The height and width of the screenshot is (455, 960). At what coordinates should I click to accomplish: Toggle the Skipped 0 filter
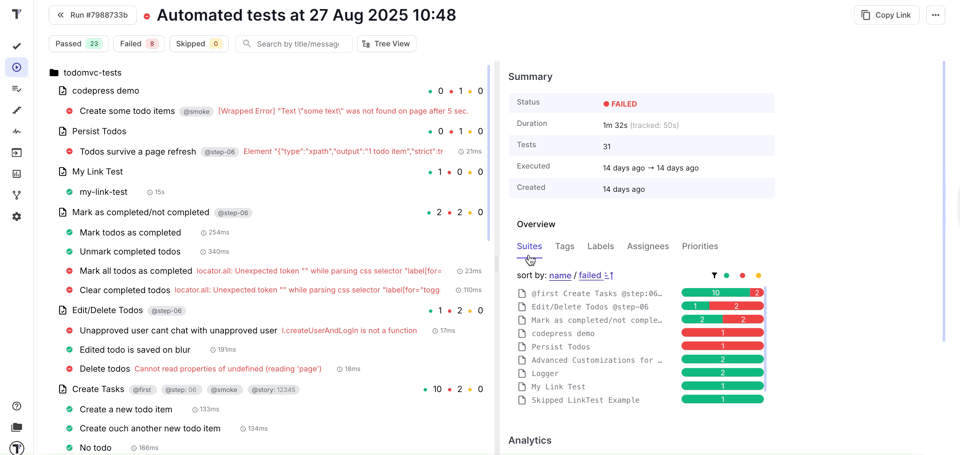[198, 44]
